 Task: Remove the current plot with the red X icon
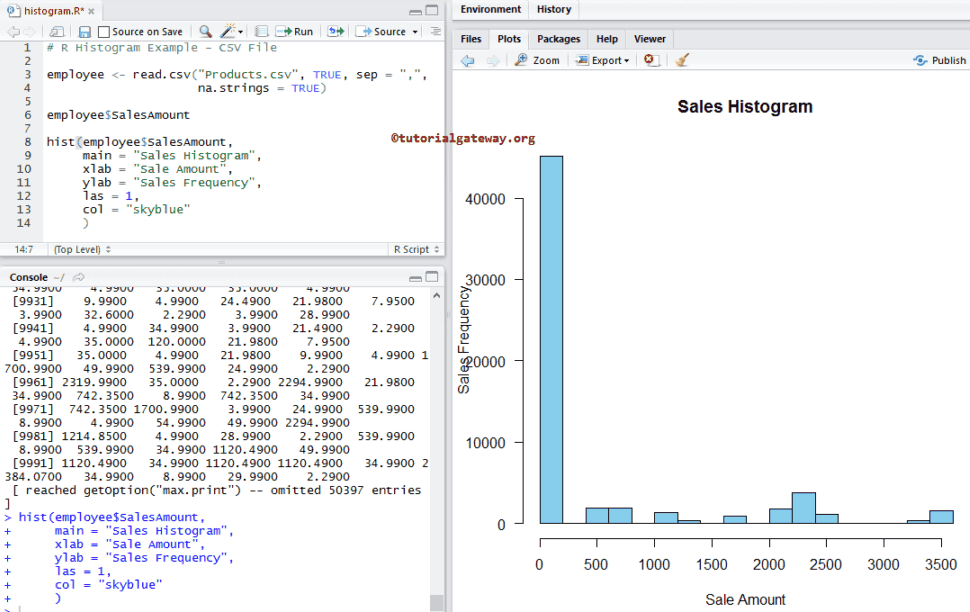650,60
